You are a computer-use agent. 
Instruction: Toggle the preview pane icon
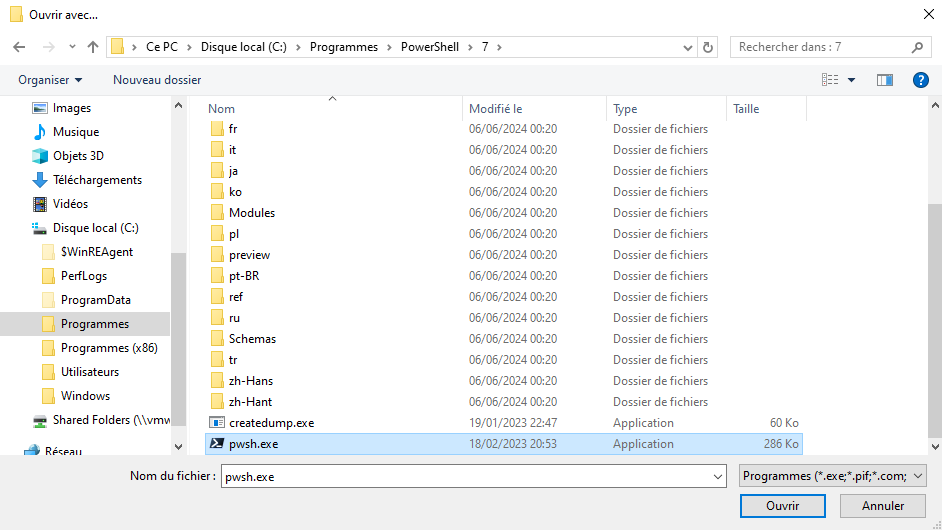pos(884,80)
